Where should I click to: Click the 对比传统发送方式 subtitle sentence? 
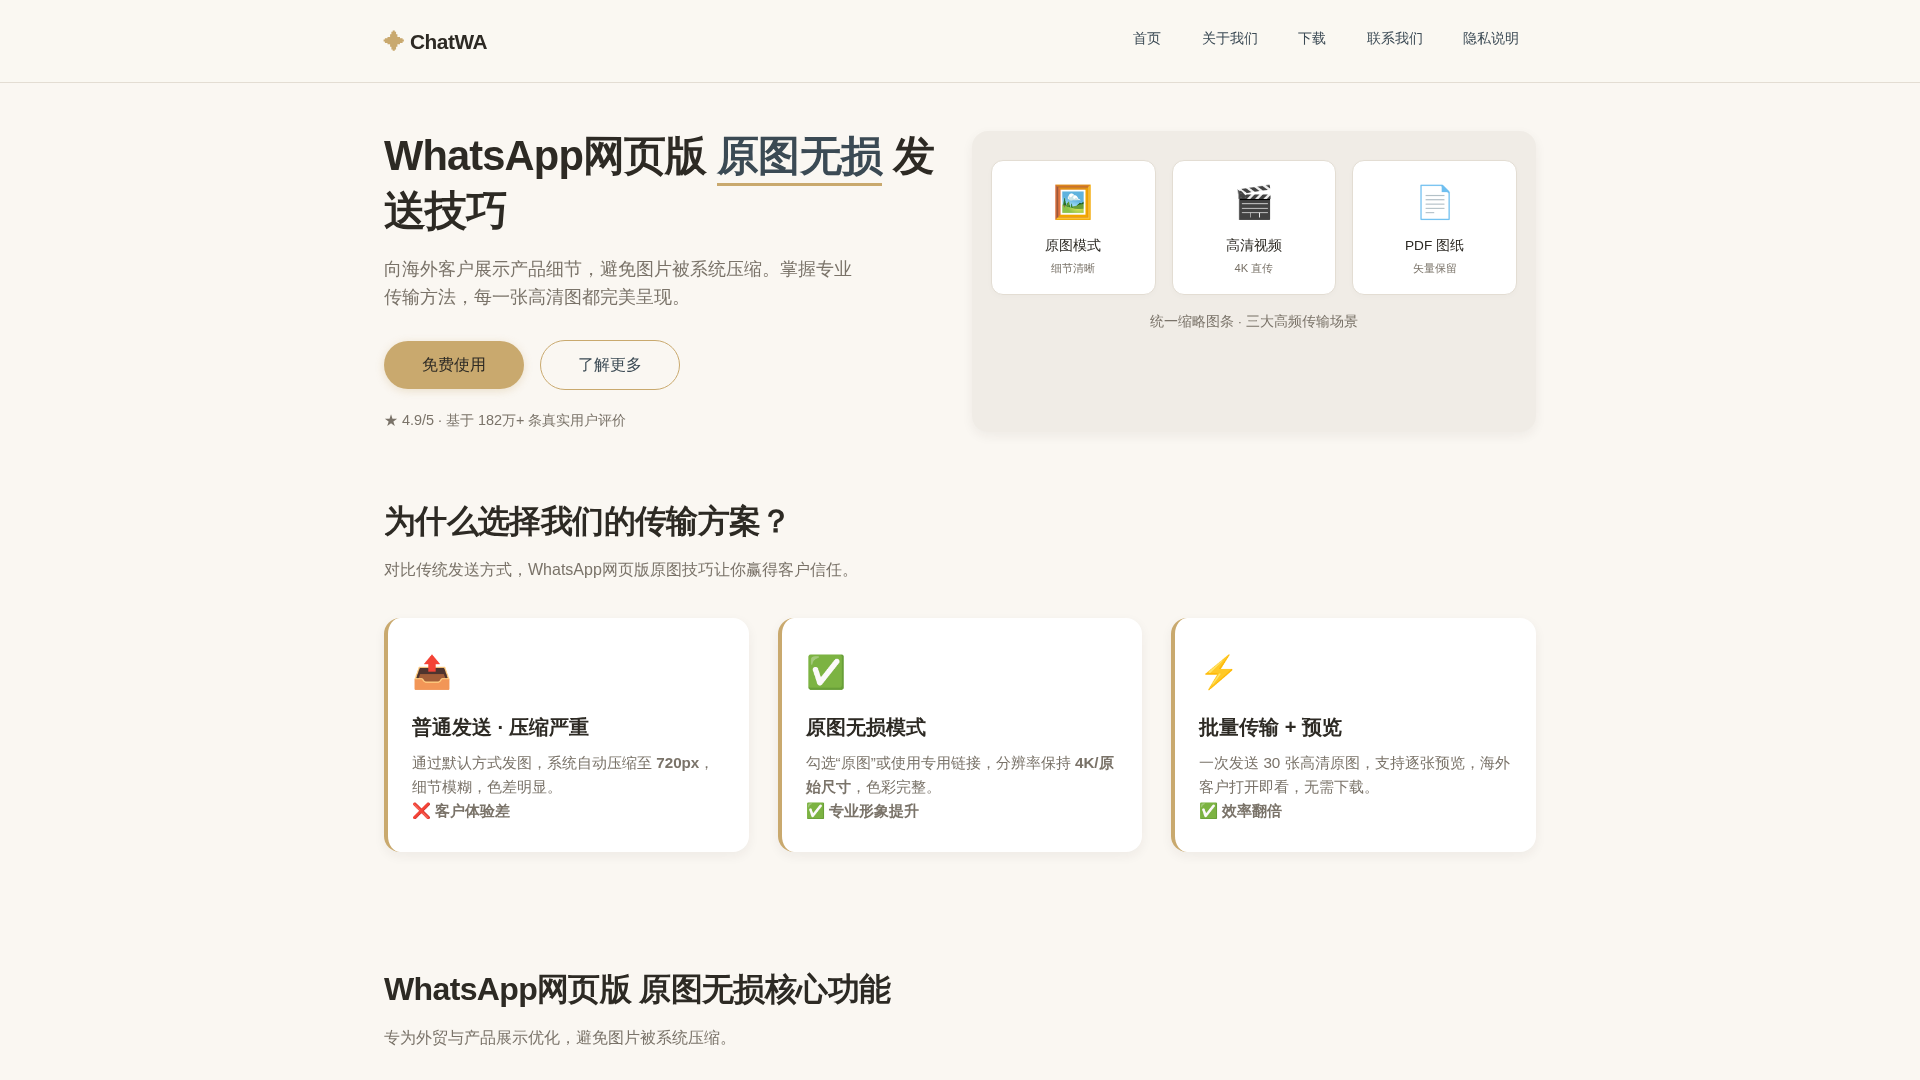click(620, 570)
